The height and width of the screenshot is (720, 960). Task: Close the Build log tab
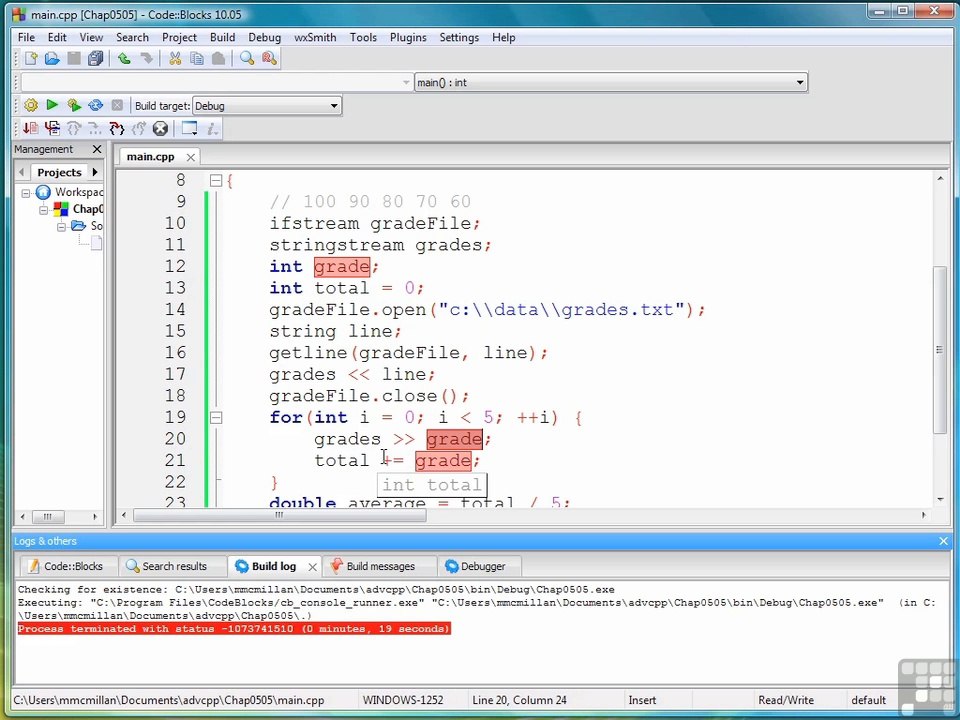pyautogui.click(x=312, y=567)
